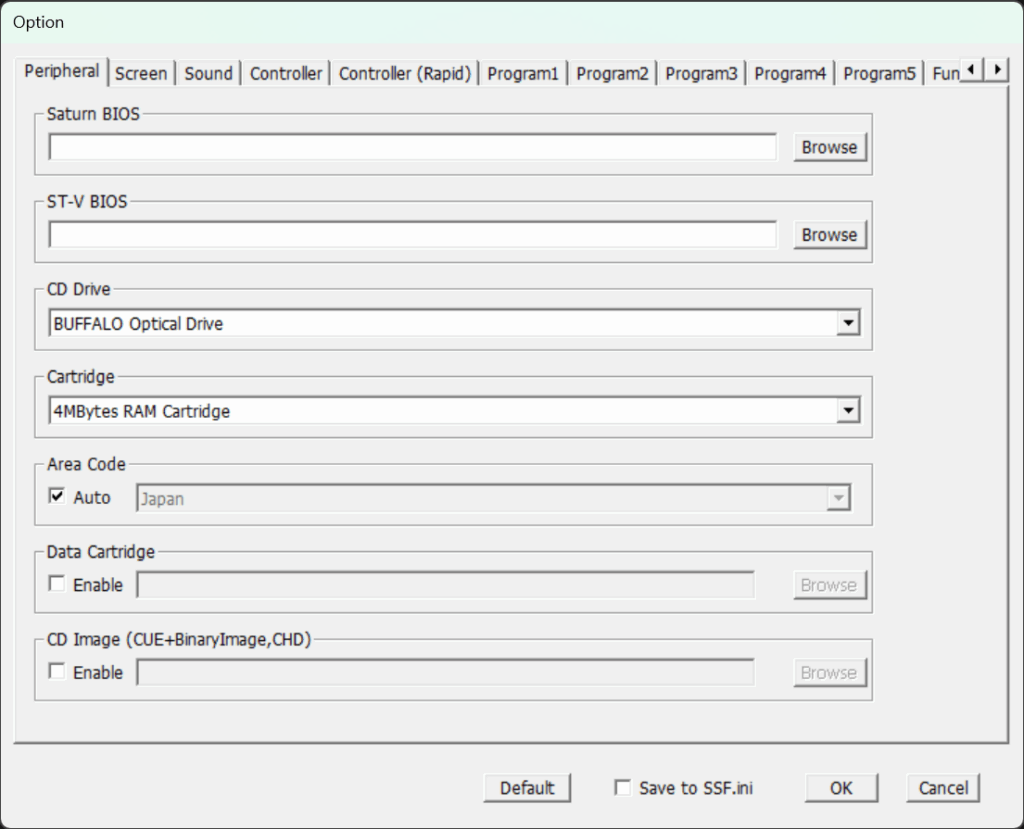Check Save to SSF.ini
The height and width of the screenshot is (829, 1024).
pos(622,787)
